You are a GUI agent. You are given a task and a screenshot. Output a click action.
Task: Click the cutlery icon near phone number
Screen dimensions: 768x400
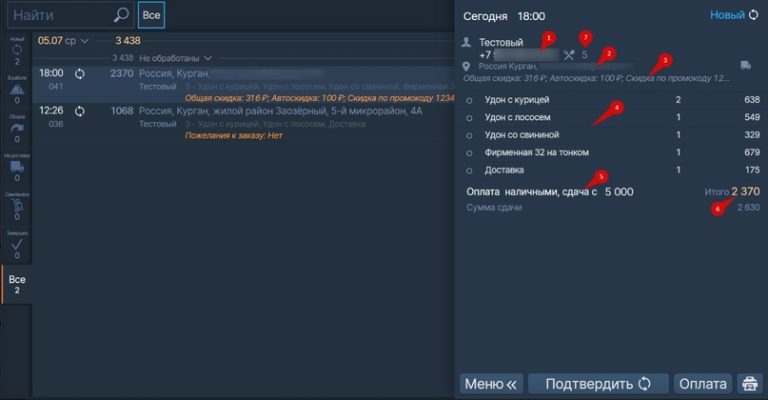570,55
